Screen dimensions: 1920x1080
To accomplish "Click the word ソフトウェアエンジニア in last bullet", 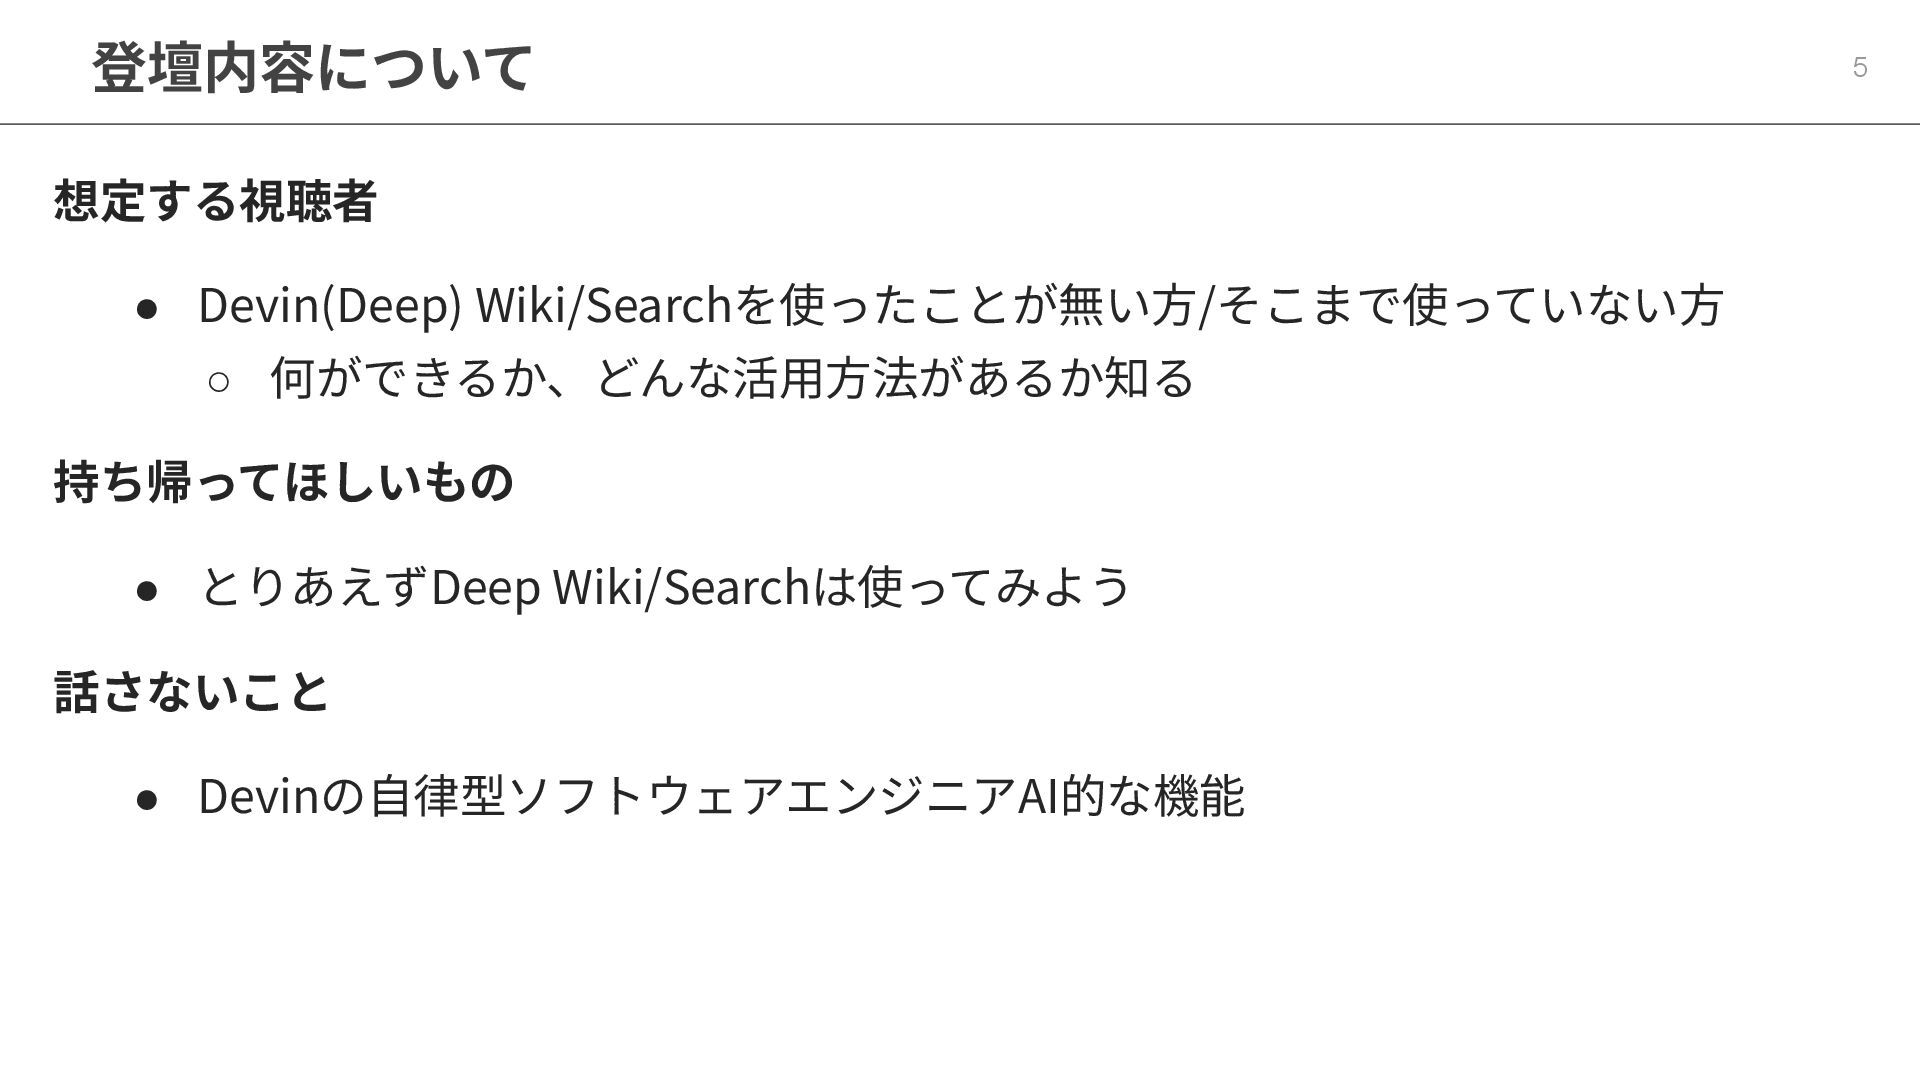I will pyautogui.click(x=762, y=796).
